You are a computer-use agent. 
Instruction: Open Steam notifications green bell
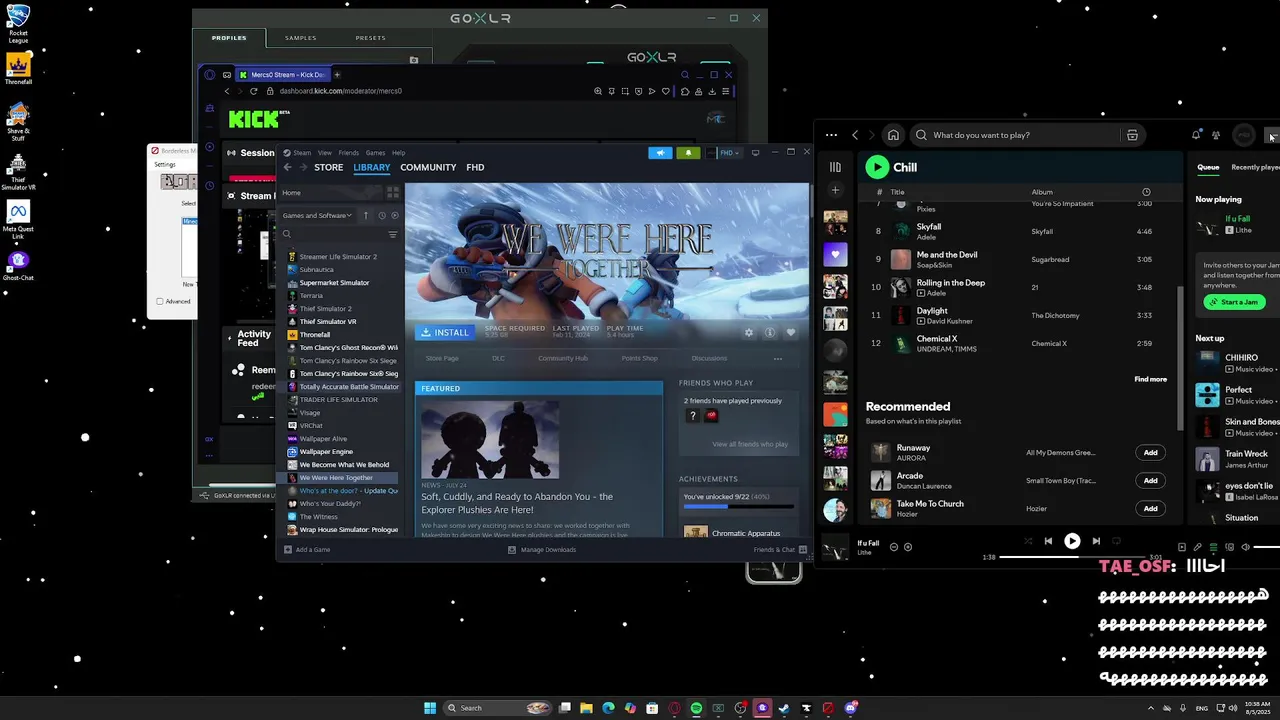click(x=687, y=153)
